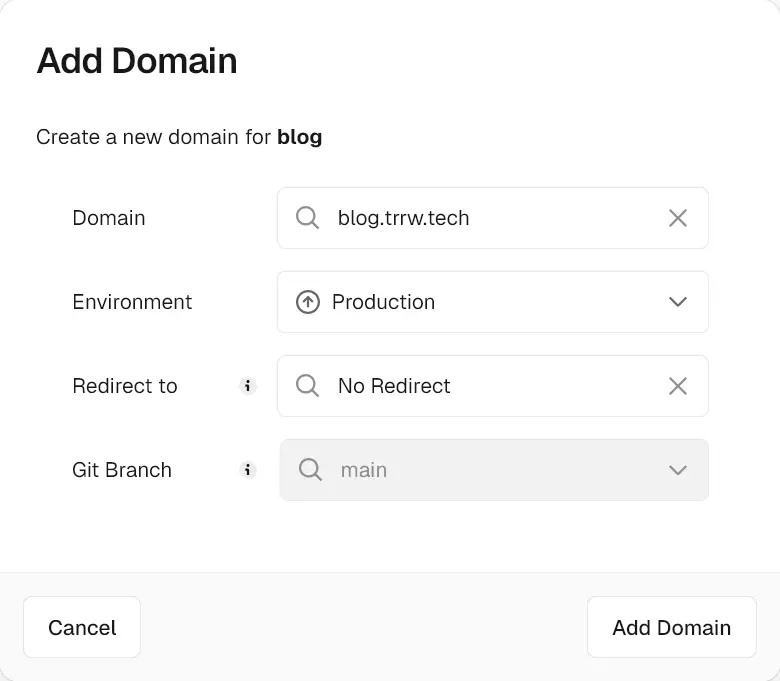Clear the blog.trrw.tech domain entry
Viewport: 780px width, 681px height.
click(677, 218)
